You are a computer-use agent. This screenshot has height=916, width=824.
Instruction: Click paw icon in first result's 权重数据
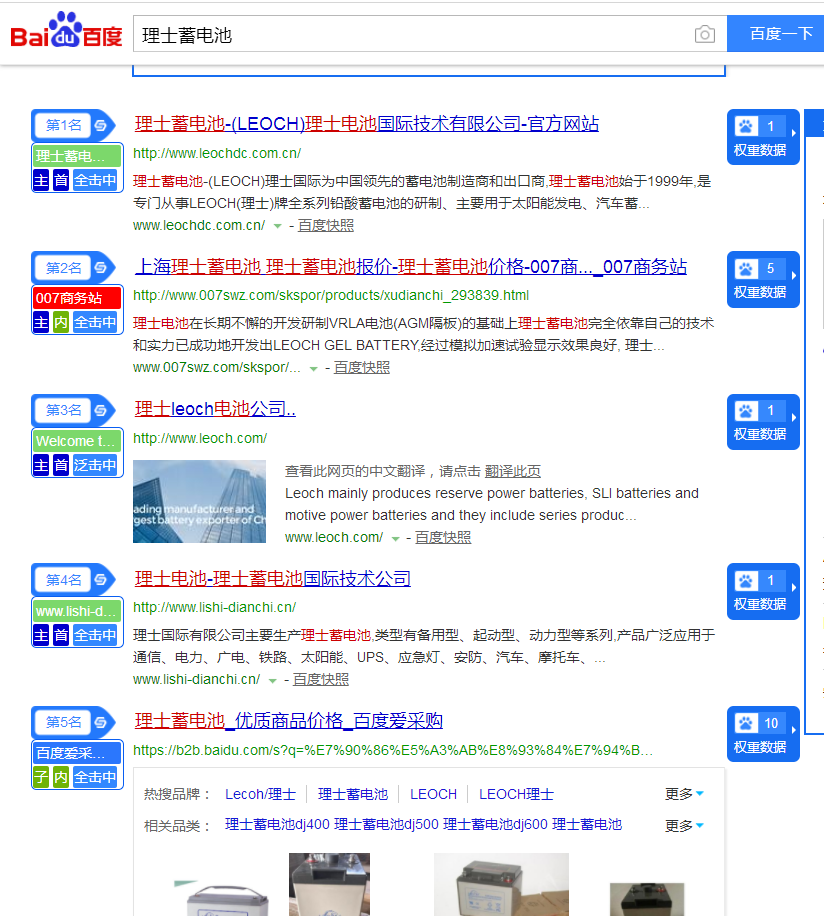pyautogui.click(x=746, y=126)
